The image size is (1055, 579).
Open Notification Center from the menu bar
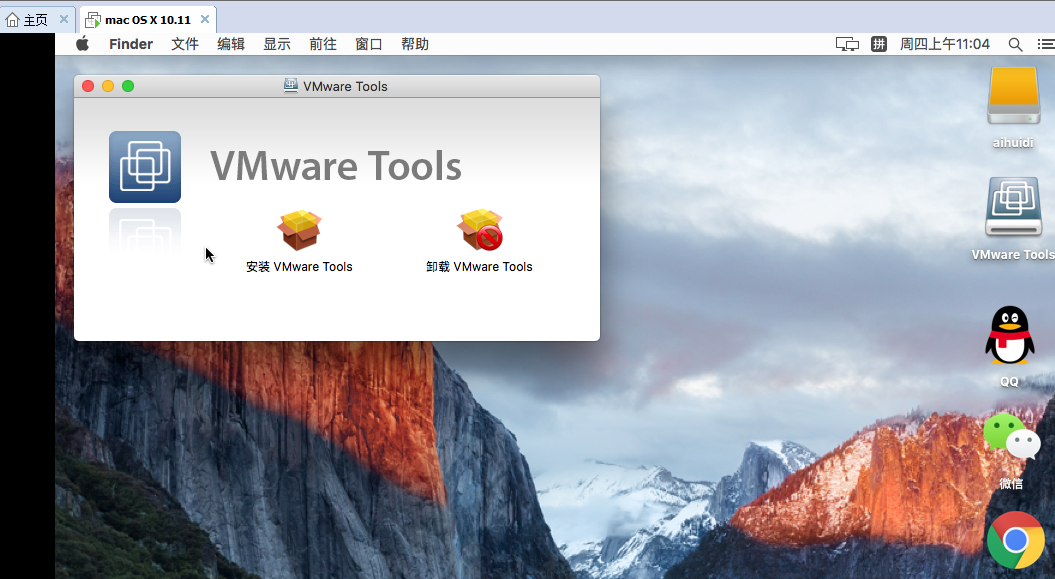pos(1045,44)
